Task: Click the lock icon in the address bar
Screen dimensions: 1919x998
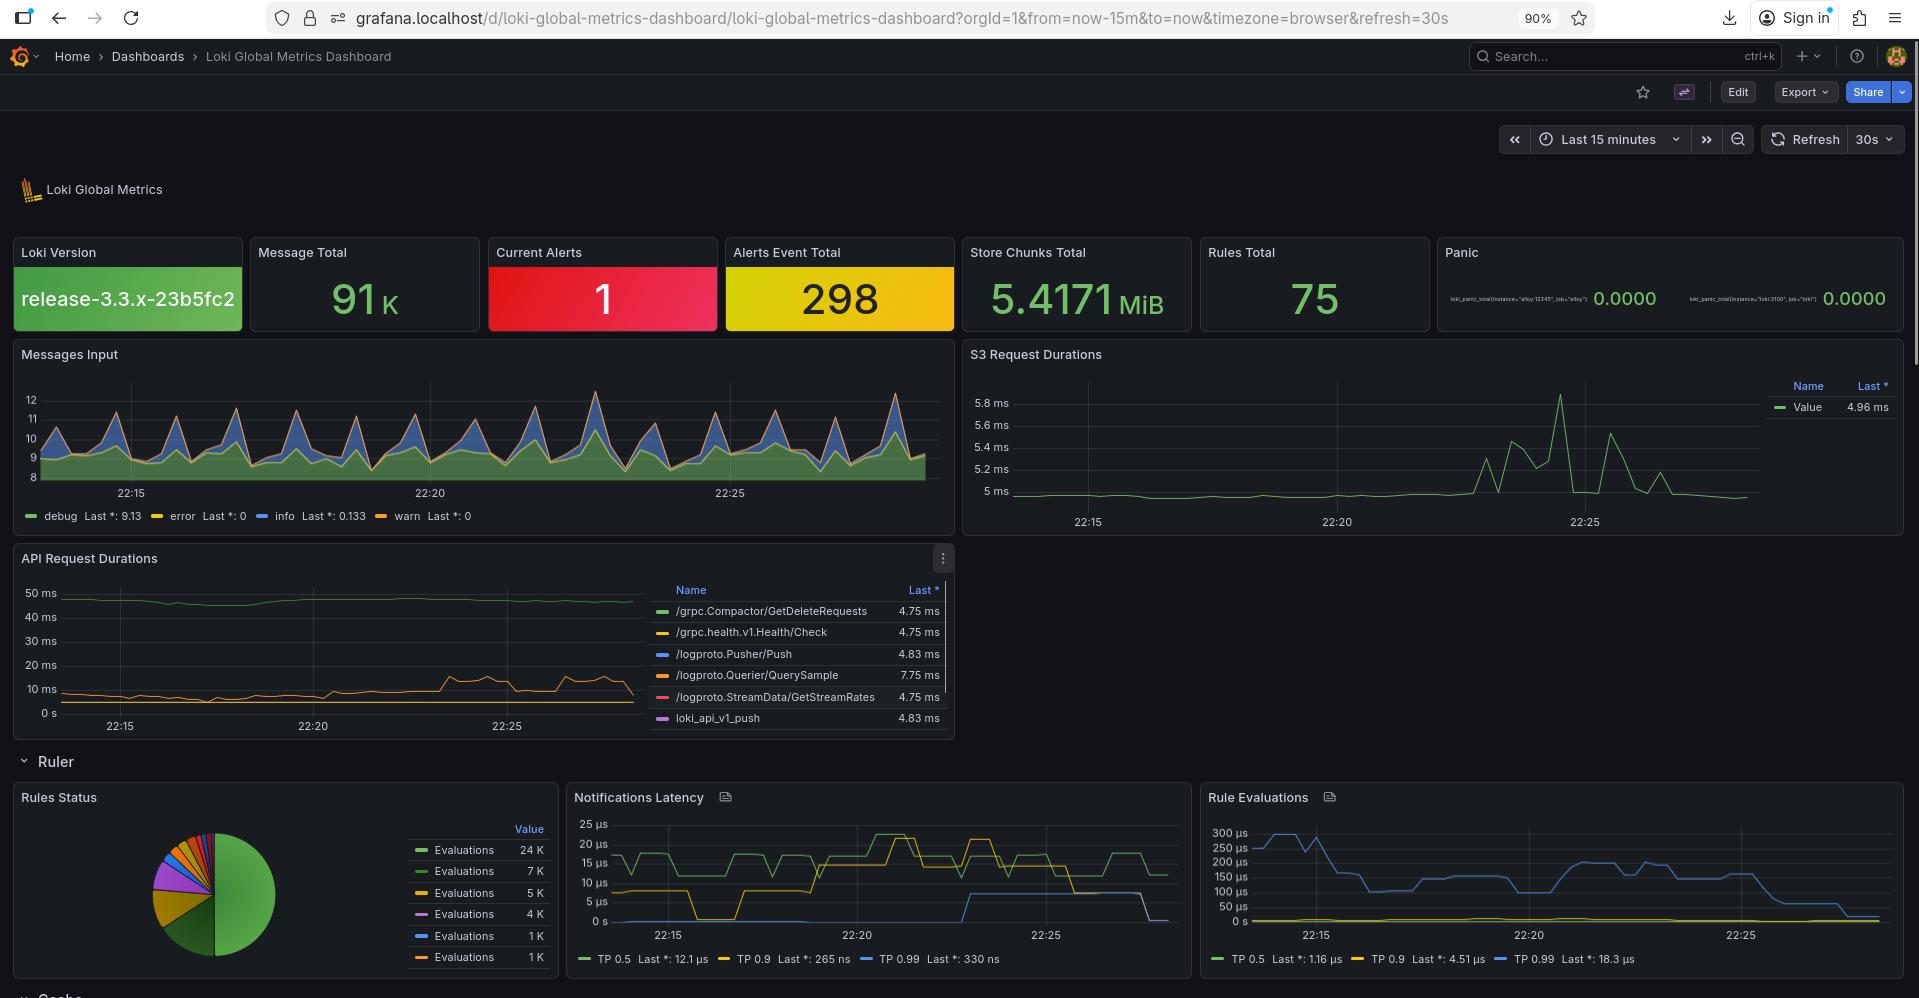Action: [x=310, y=18]
